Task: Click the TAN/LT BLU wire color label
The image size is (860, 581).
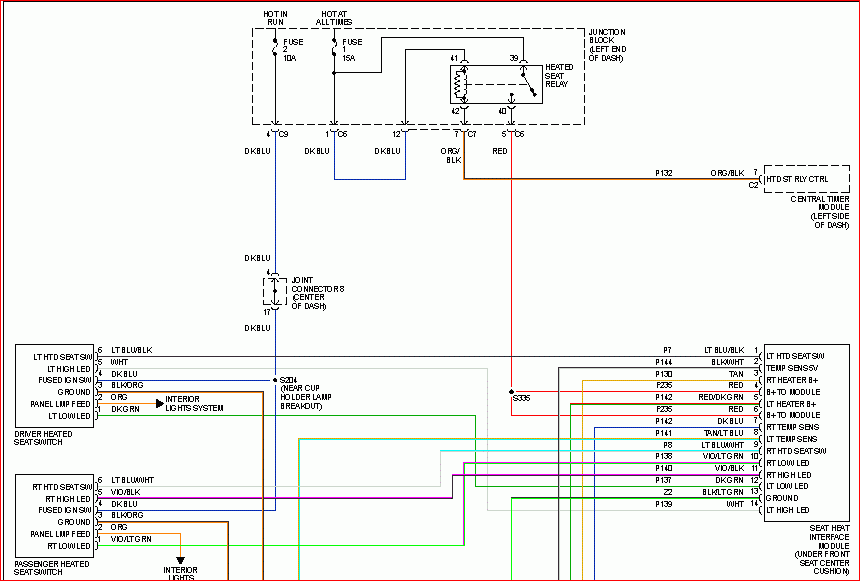Action: (x=724, y=433)
